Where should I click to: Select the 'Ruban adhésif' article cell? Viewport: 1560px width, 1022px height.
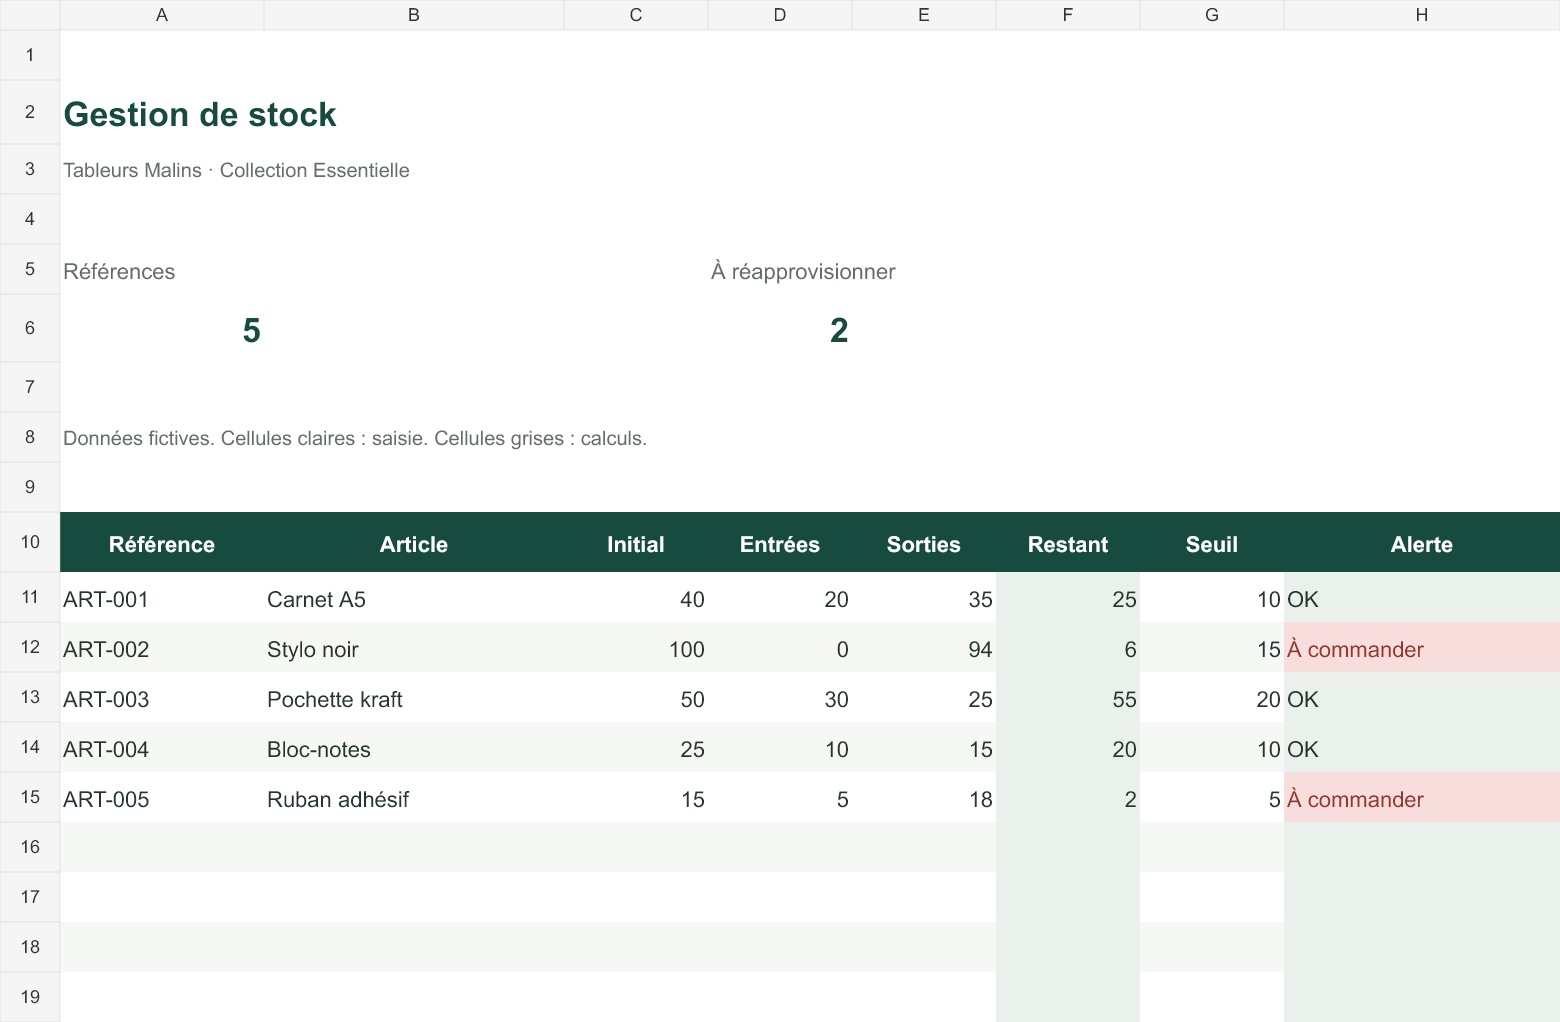414,798
